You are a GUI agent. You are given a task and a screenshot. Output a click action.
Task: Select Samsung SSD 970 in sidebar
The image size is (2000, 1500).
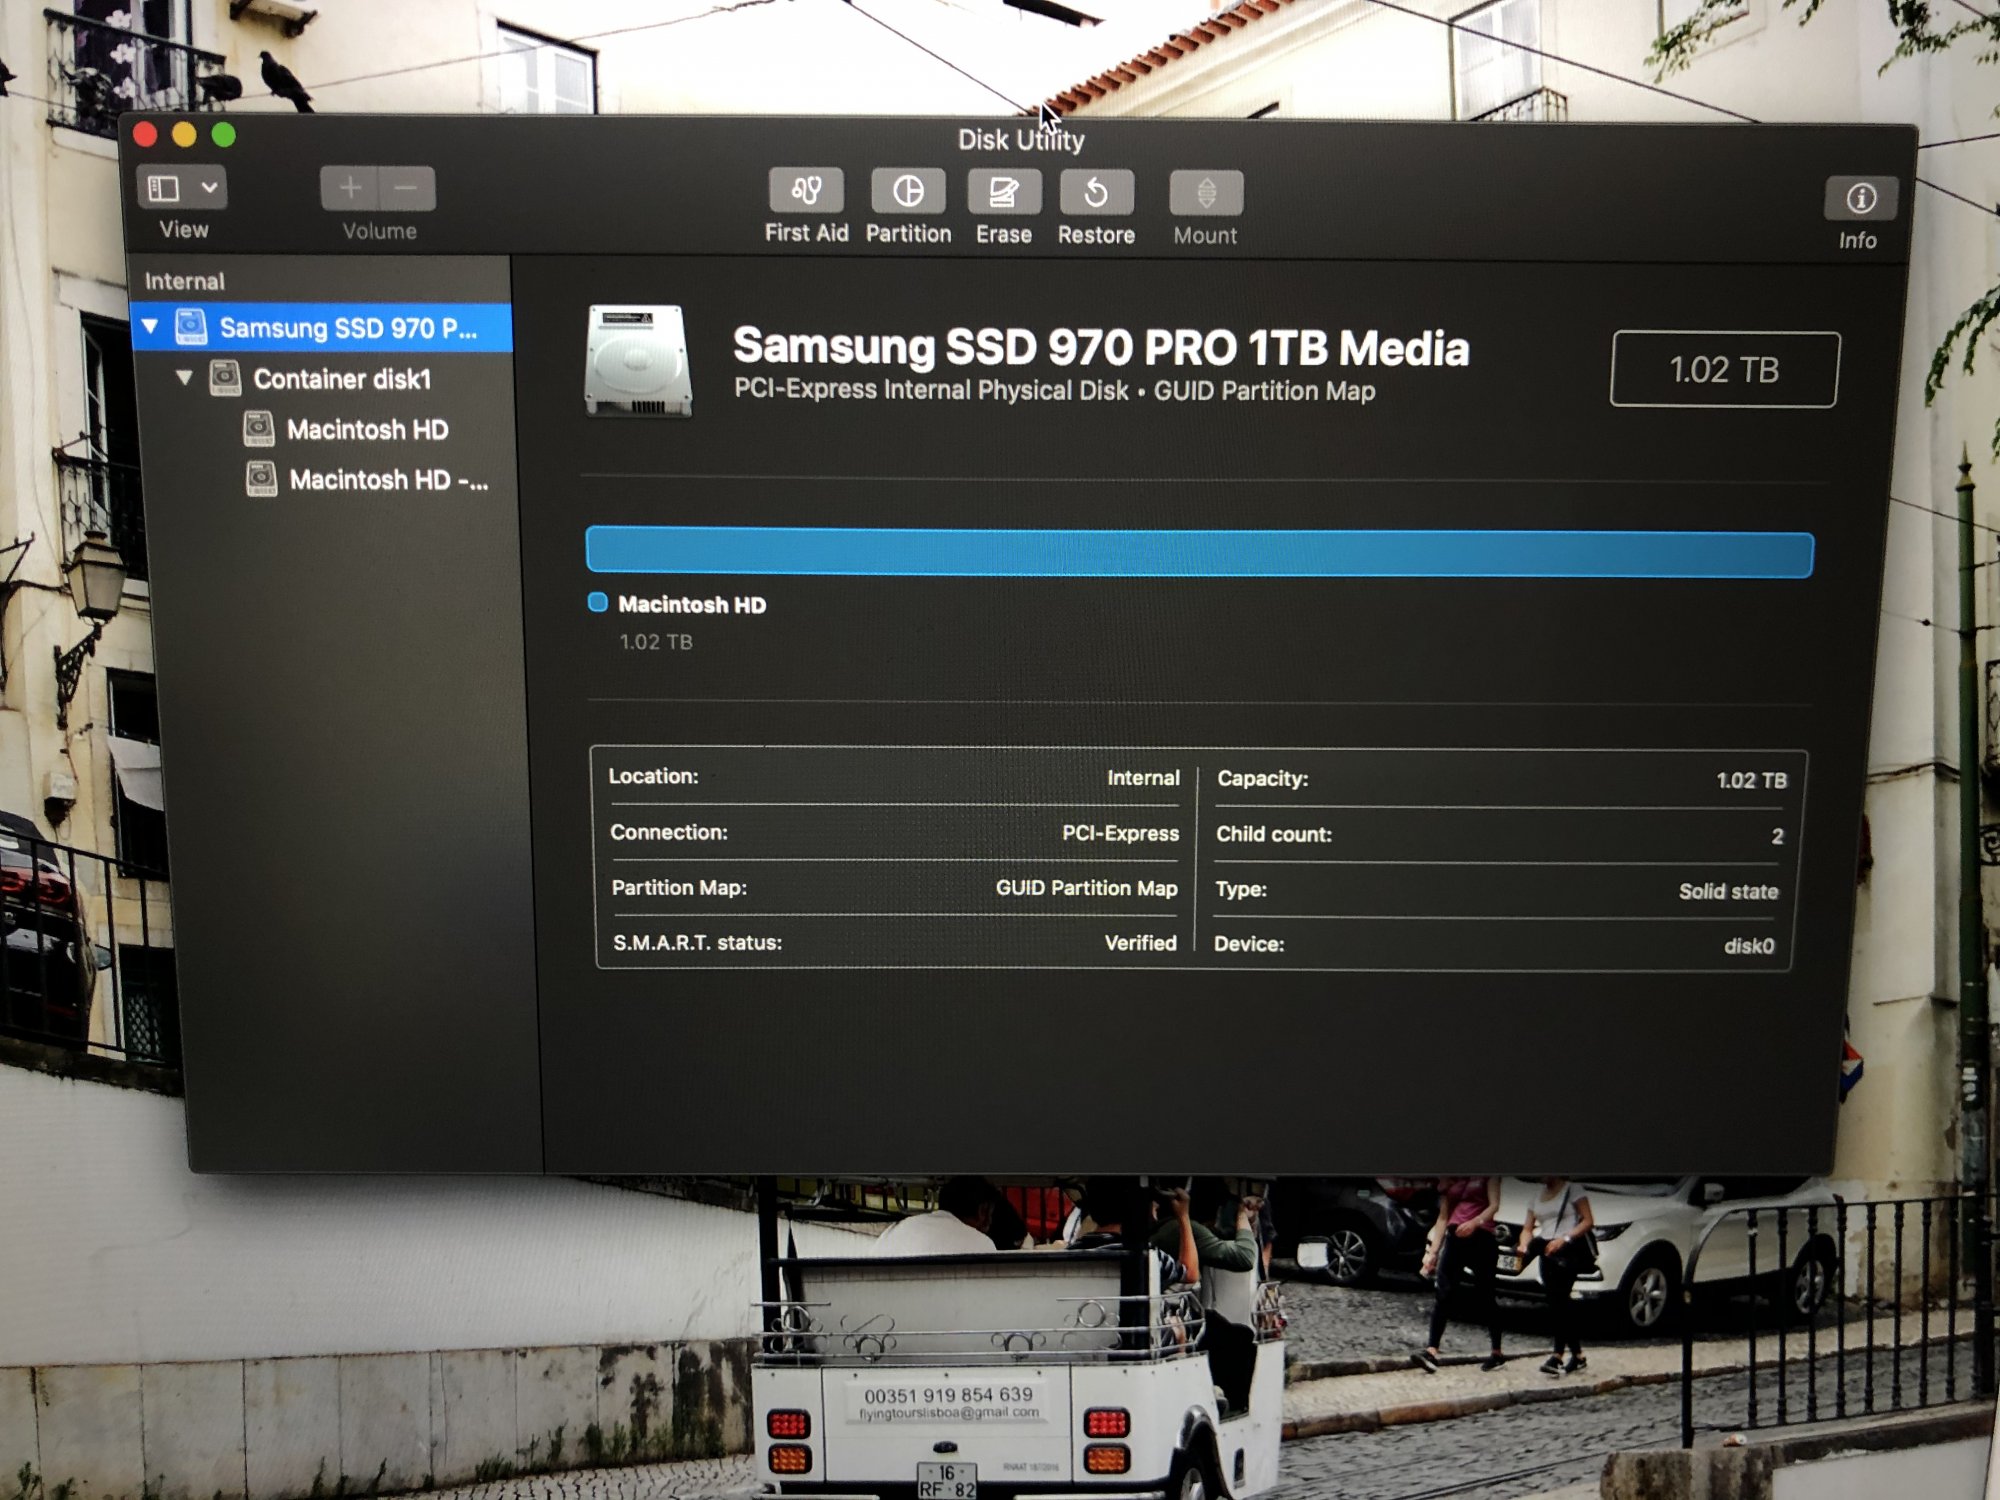[x=347, y=328]
